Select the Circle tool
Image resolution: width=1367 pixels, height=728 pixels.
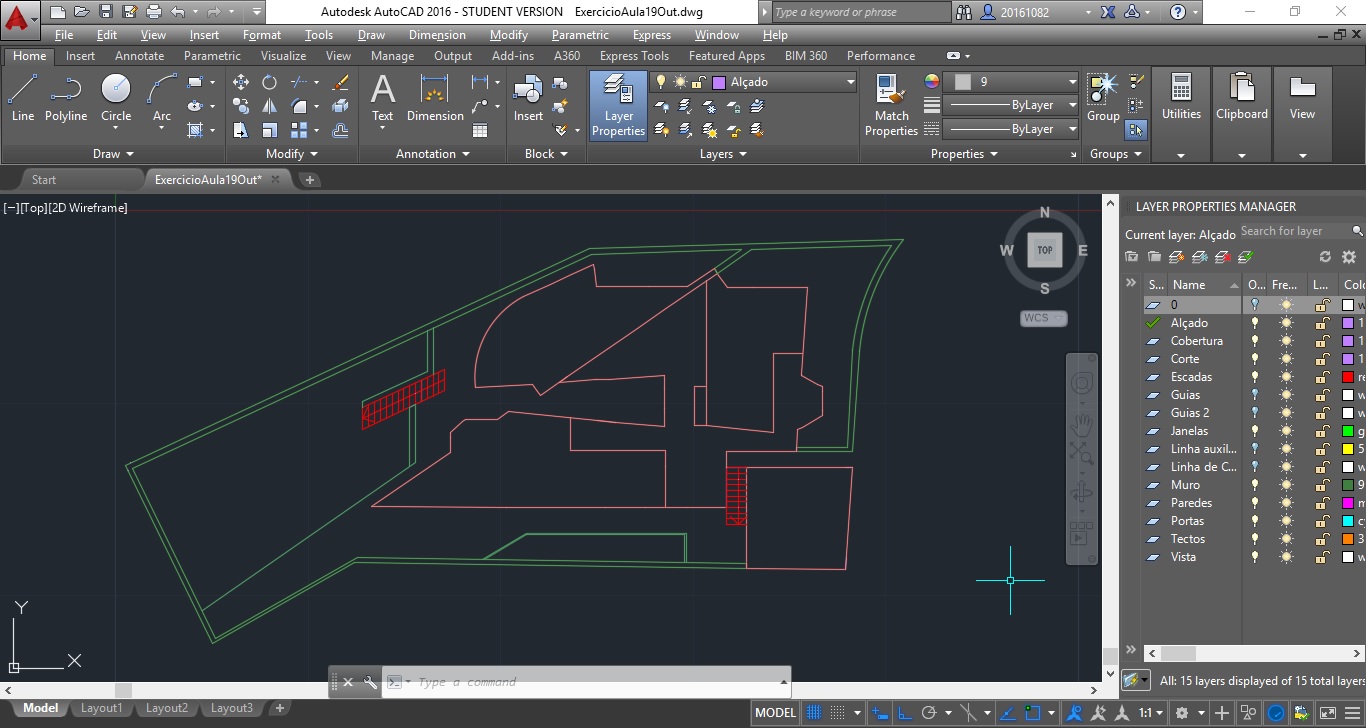coord(115,97)
